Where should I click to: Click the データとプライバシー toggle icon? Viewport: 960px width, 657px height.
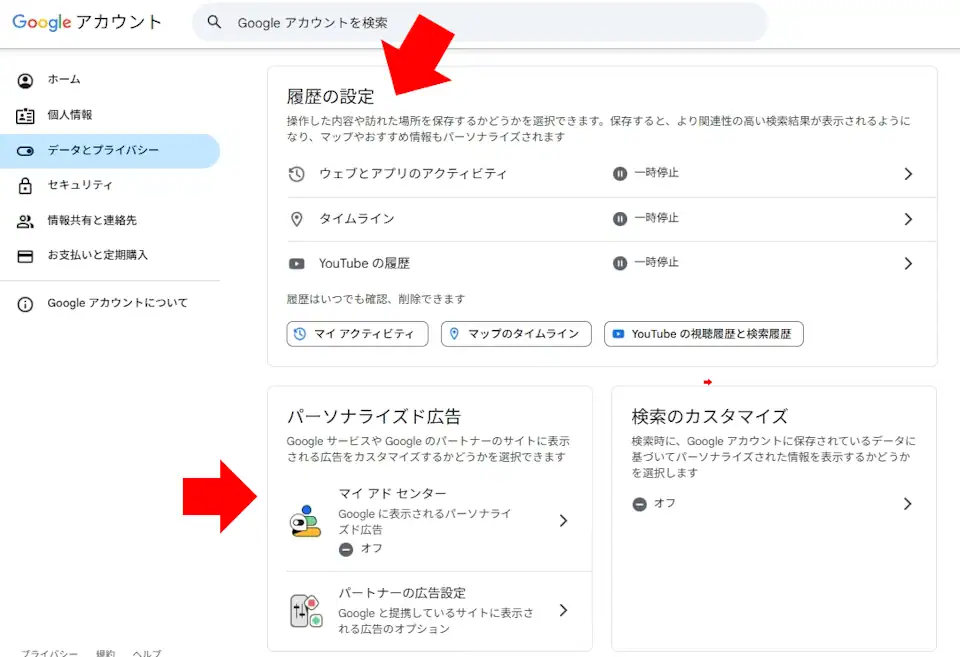click(x=25, y=151)
